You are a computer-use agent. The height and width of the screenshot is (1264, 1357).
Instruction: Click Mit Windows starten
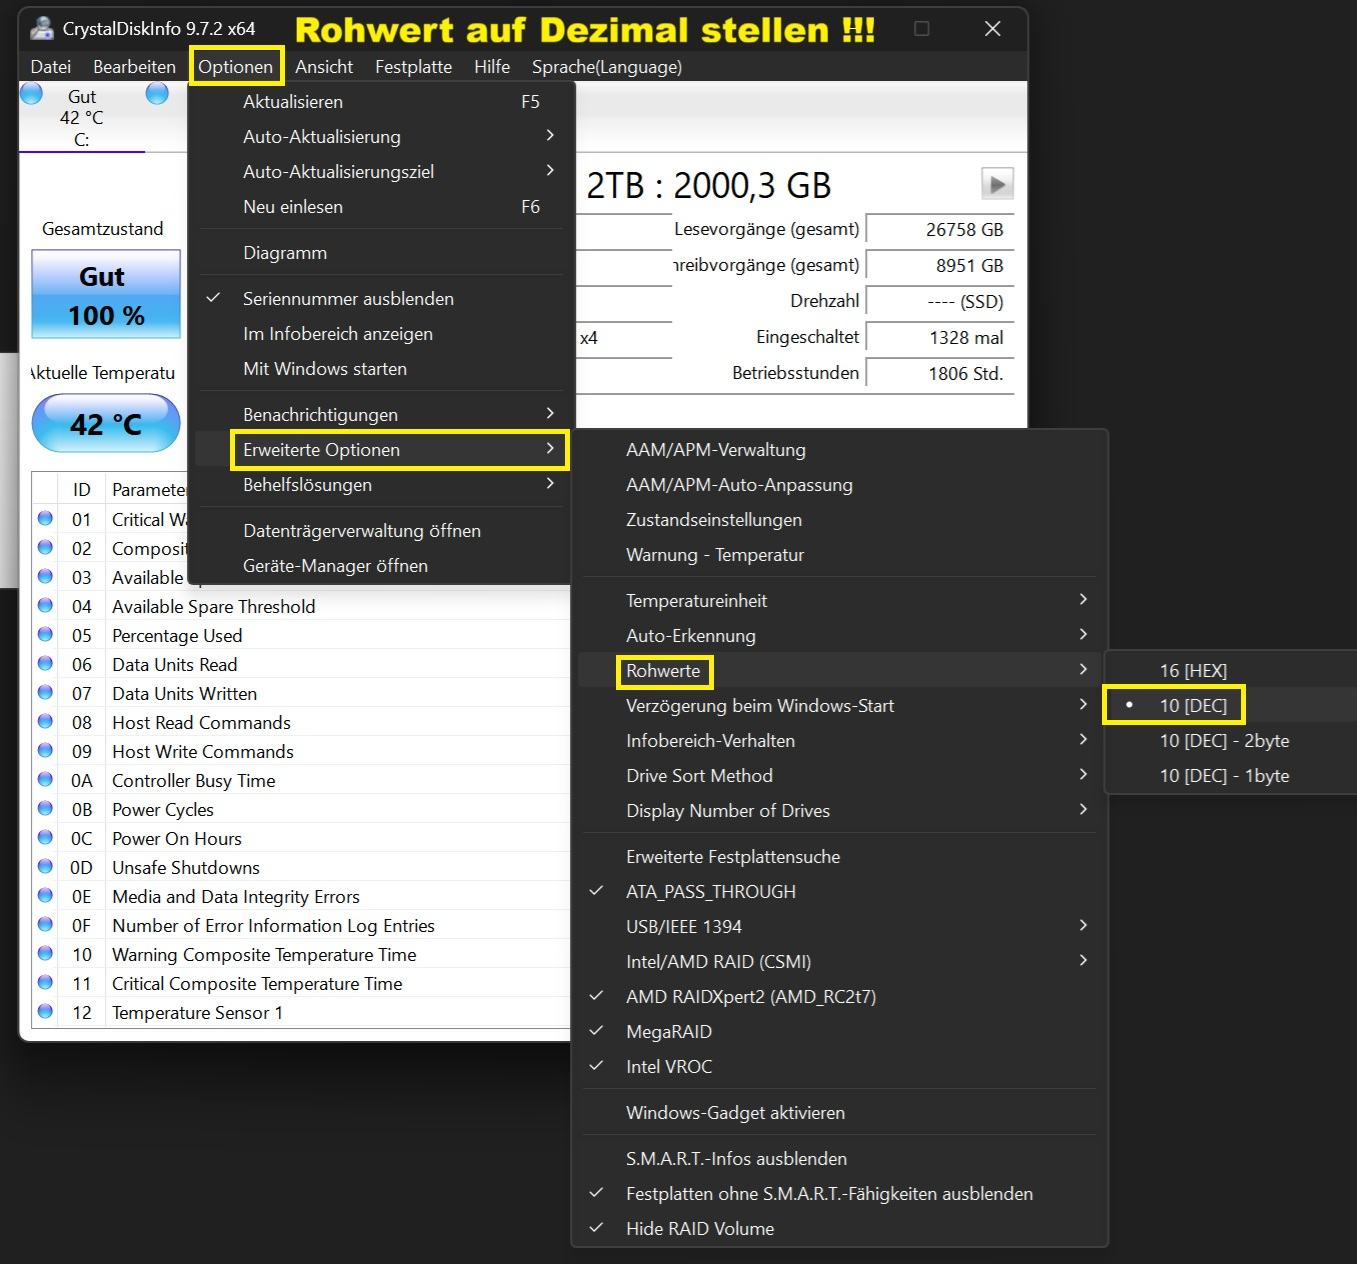point(381,368)
